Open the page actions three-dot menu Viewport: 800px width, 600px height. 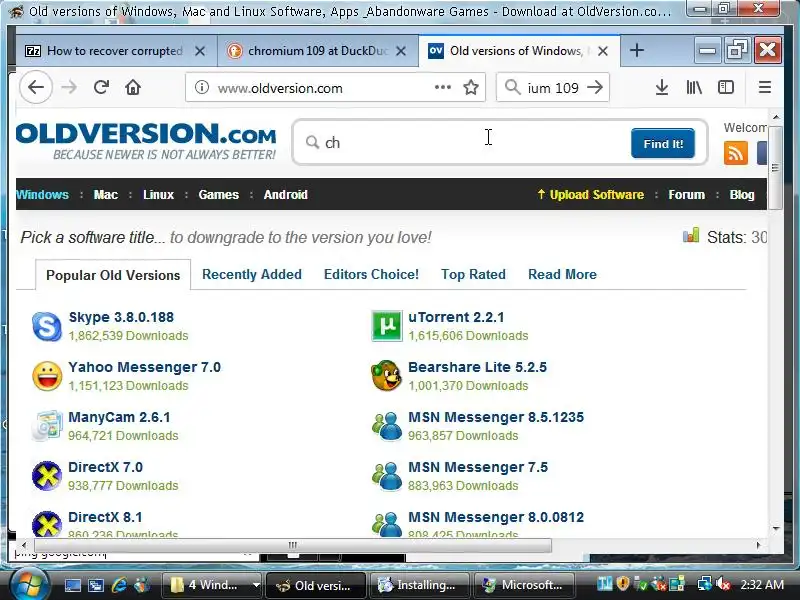442,87
